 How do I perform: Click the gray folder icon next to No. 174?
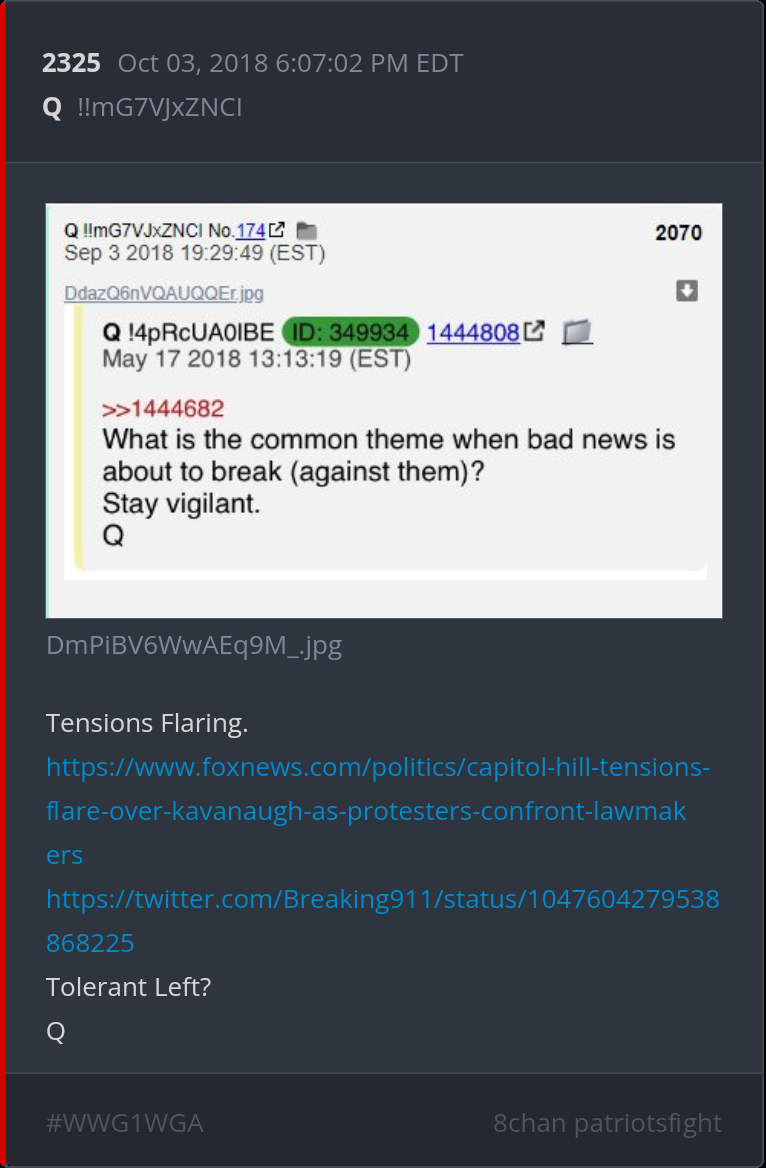click(306, 232)
